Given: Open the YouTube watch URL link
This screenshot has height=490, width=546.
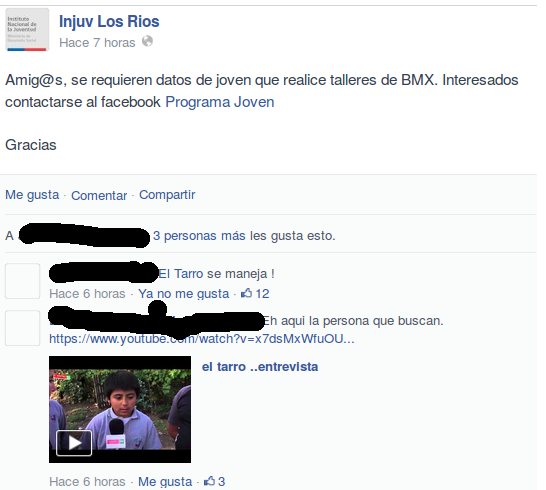Looking at the screenshot, I should 202,339.
